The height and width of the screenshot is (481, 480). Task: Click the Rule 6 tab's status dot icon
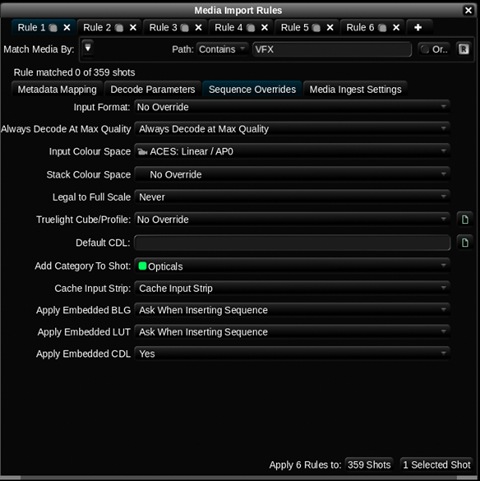[382, 28]
